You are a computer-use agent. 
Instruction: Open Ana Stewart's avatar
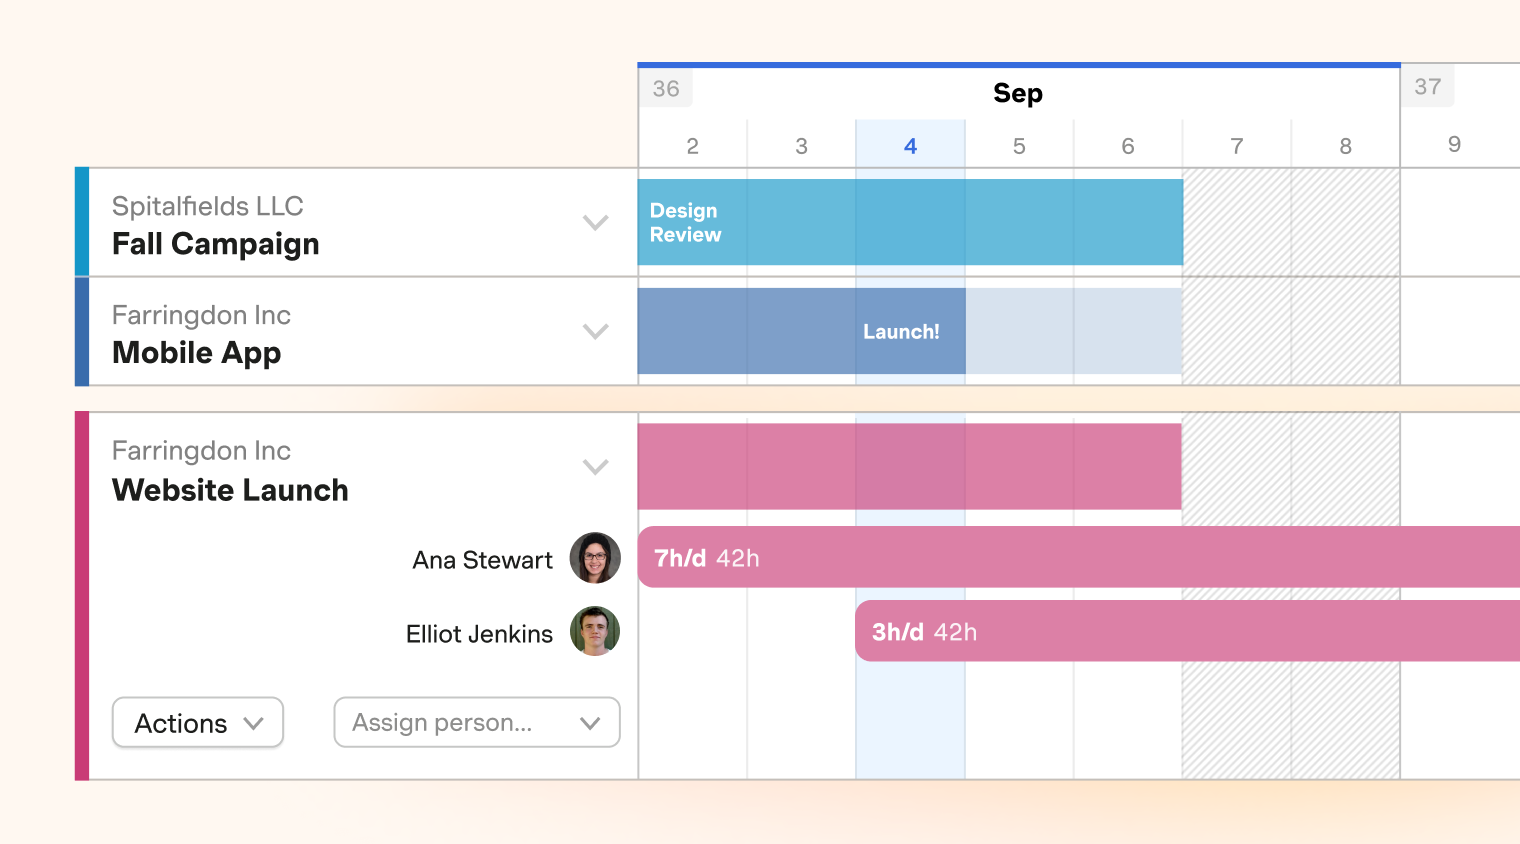tap(594, 558)
